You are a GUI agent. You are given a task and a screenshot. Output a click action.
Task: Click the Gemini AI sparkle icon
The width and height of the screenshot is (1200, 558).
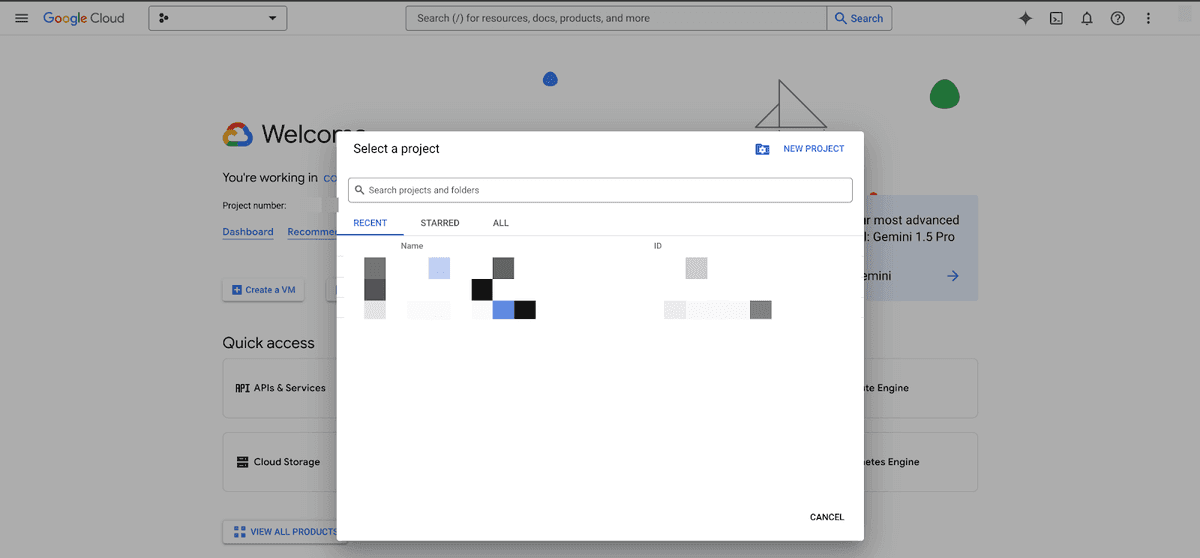(x=1025, y=18)
